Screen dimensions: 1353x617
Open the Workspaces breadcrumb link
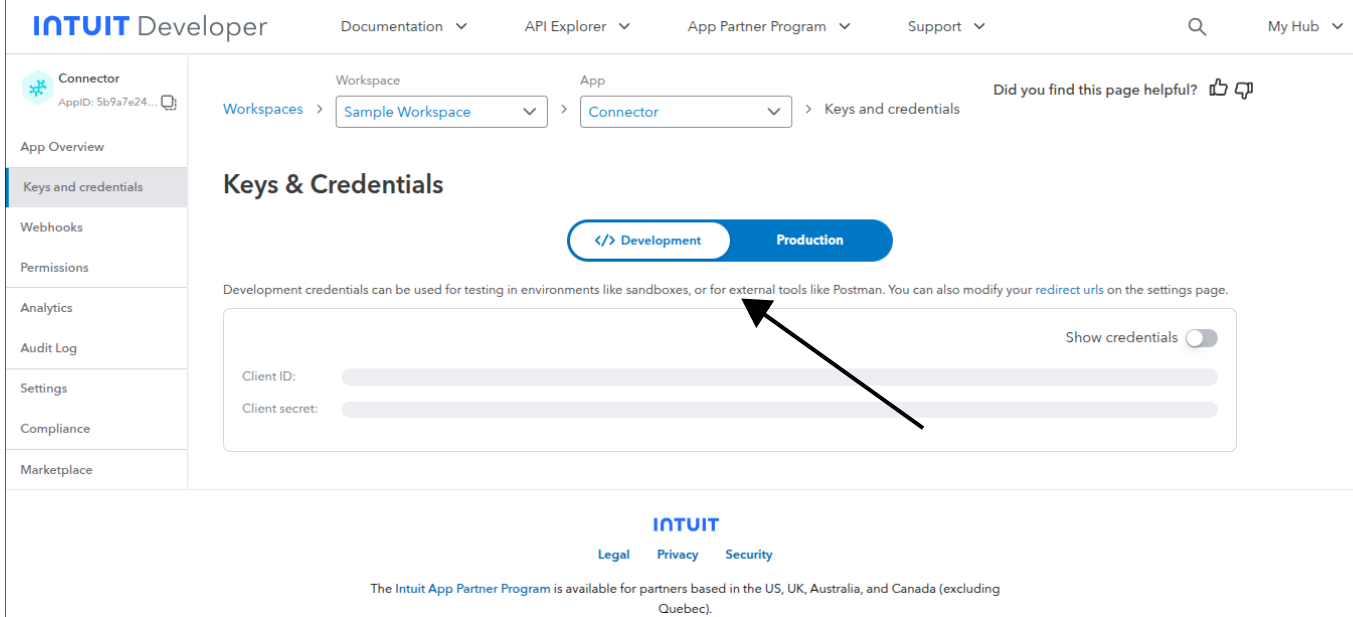click(x=263, y=109)
